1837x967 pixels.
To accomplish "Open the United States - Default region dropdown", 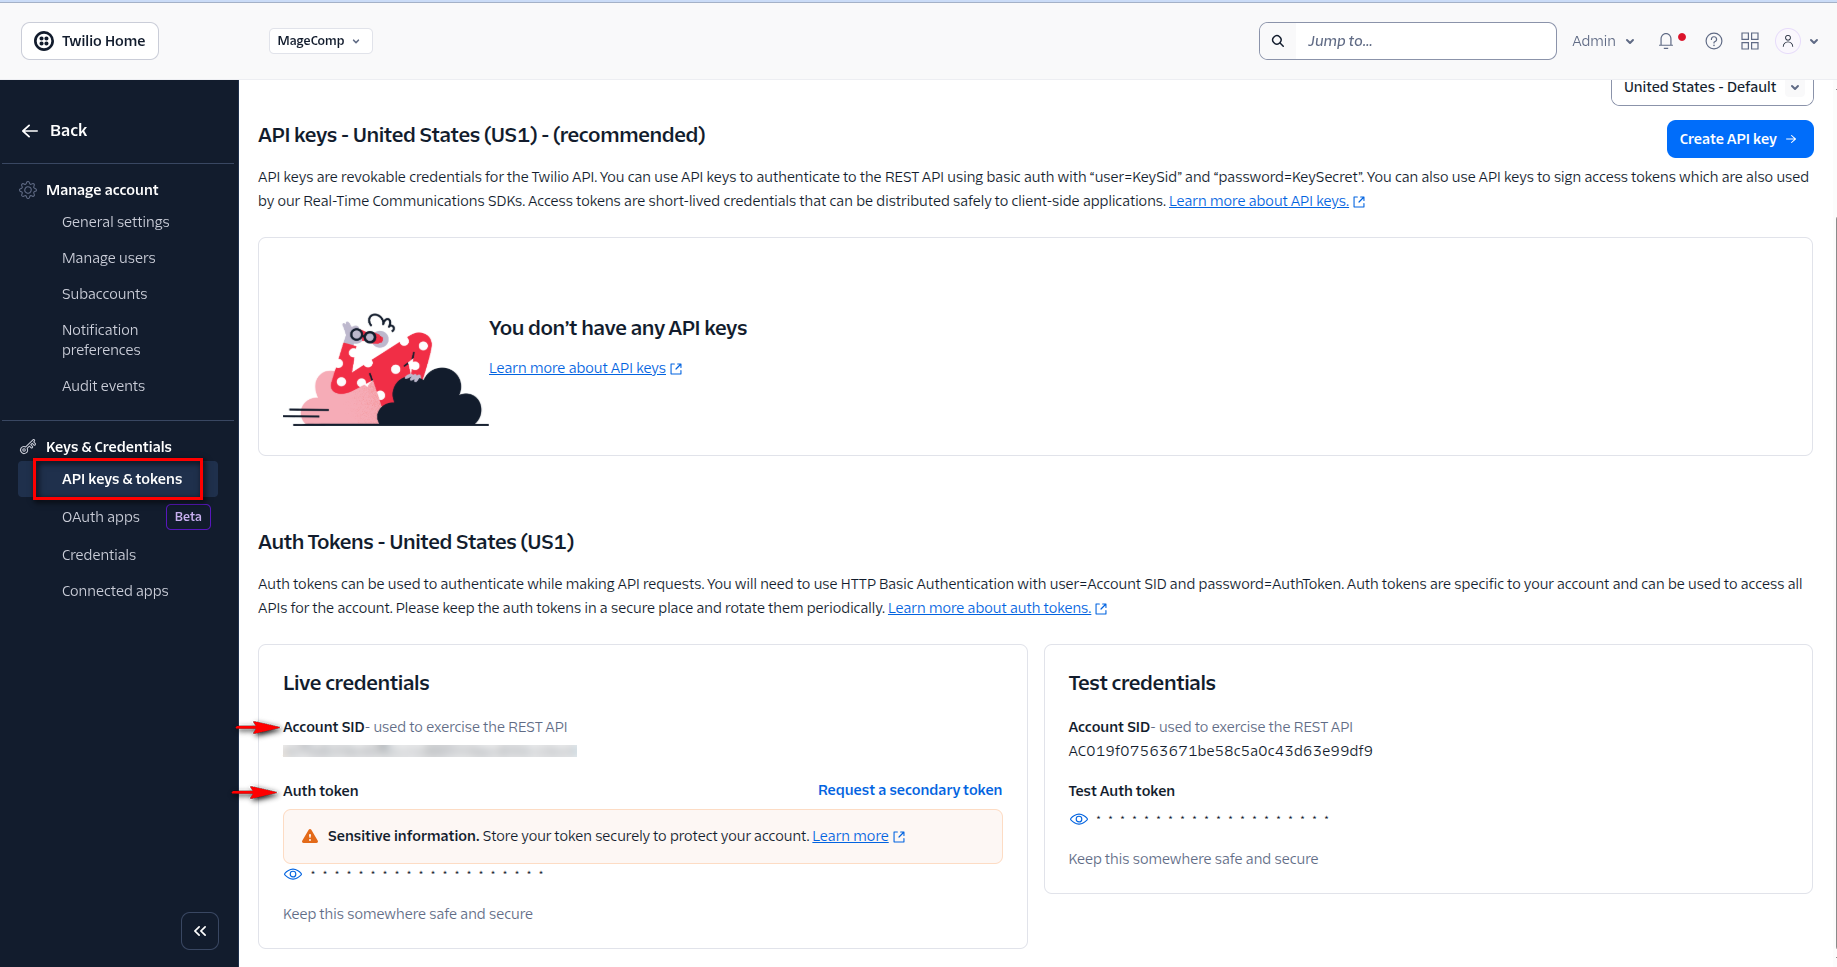I will (x=1711, y=88).
